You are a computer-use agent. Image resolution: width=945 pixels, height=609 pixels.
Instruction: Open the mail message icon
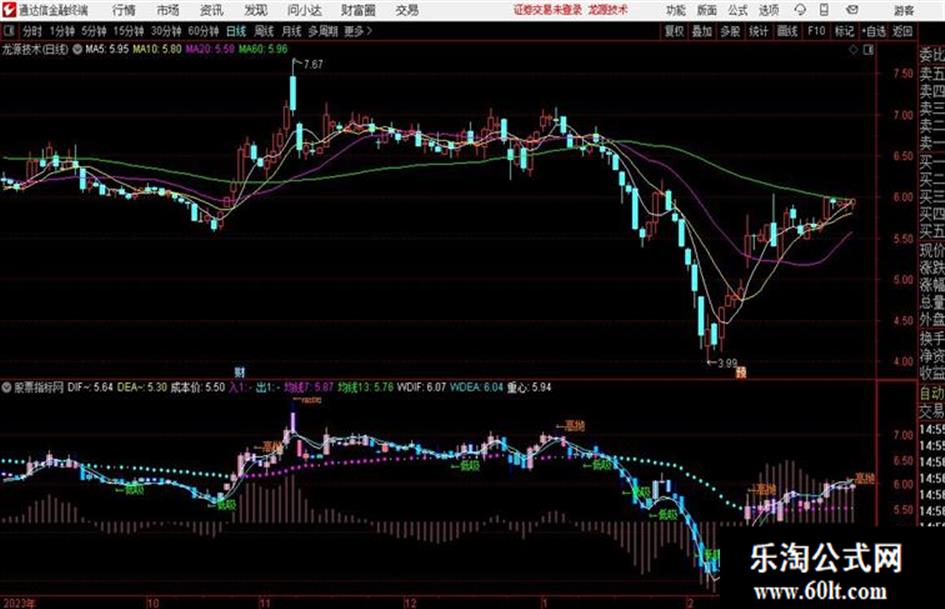click(x=852, y=10)
